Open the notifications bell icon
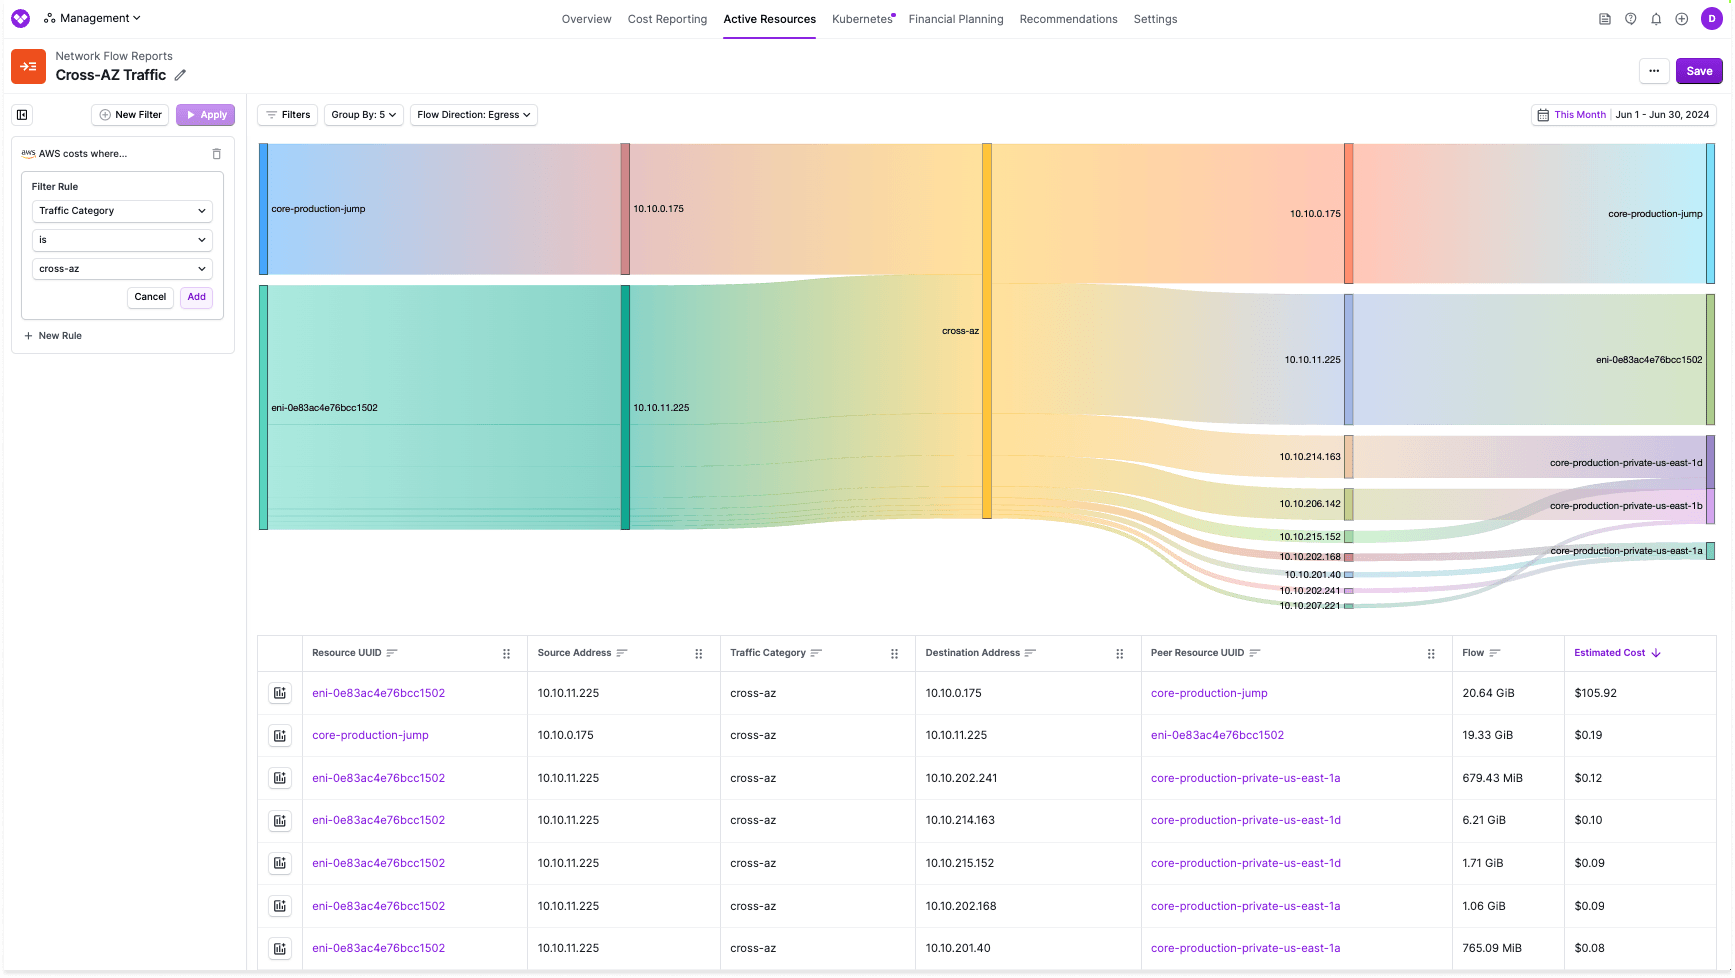 tap(1656, 18)
